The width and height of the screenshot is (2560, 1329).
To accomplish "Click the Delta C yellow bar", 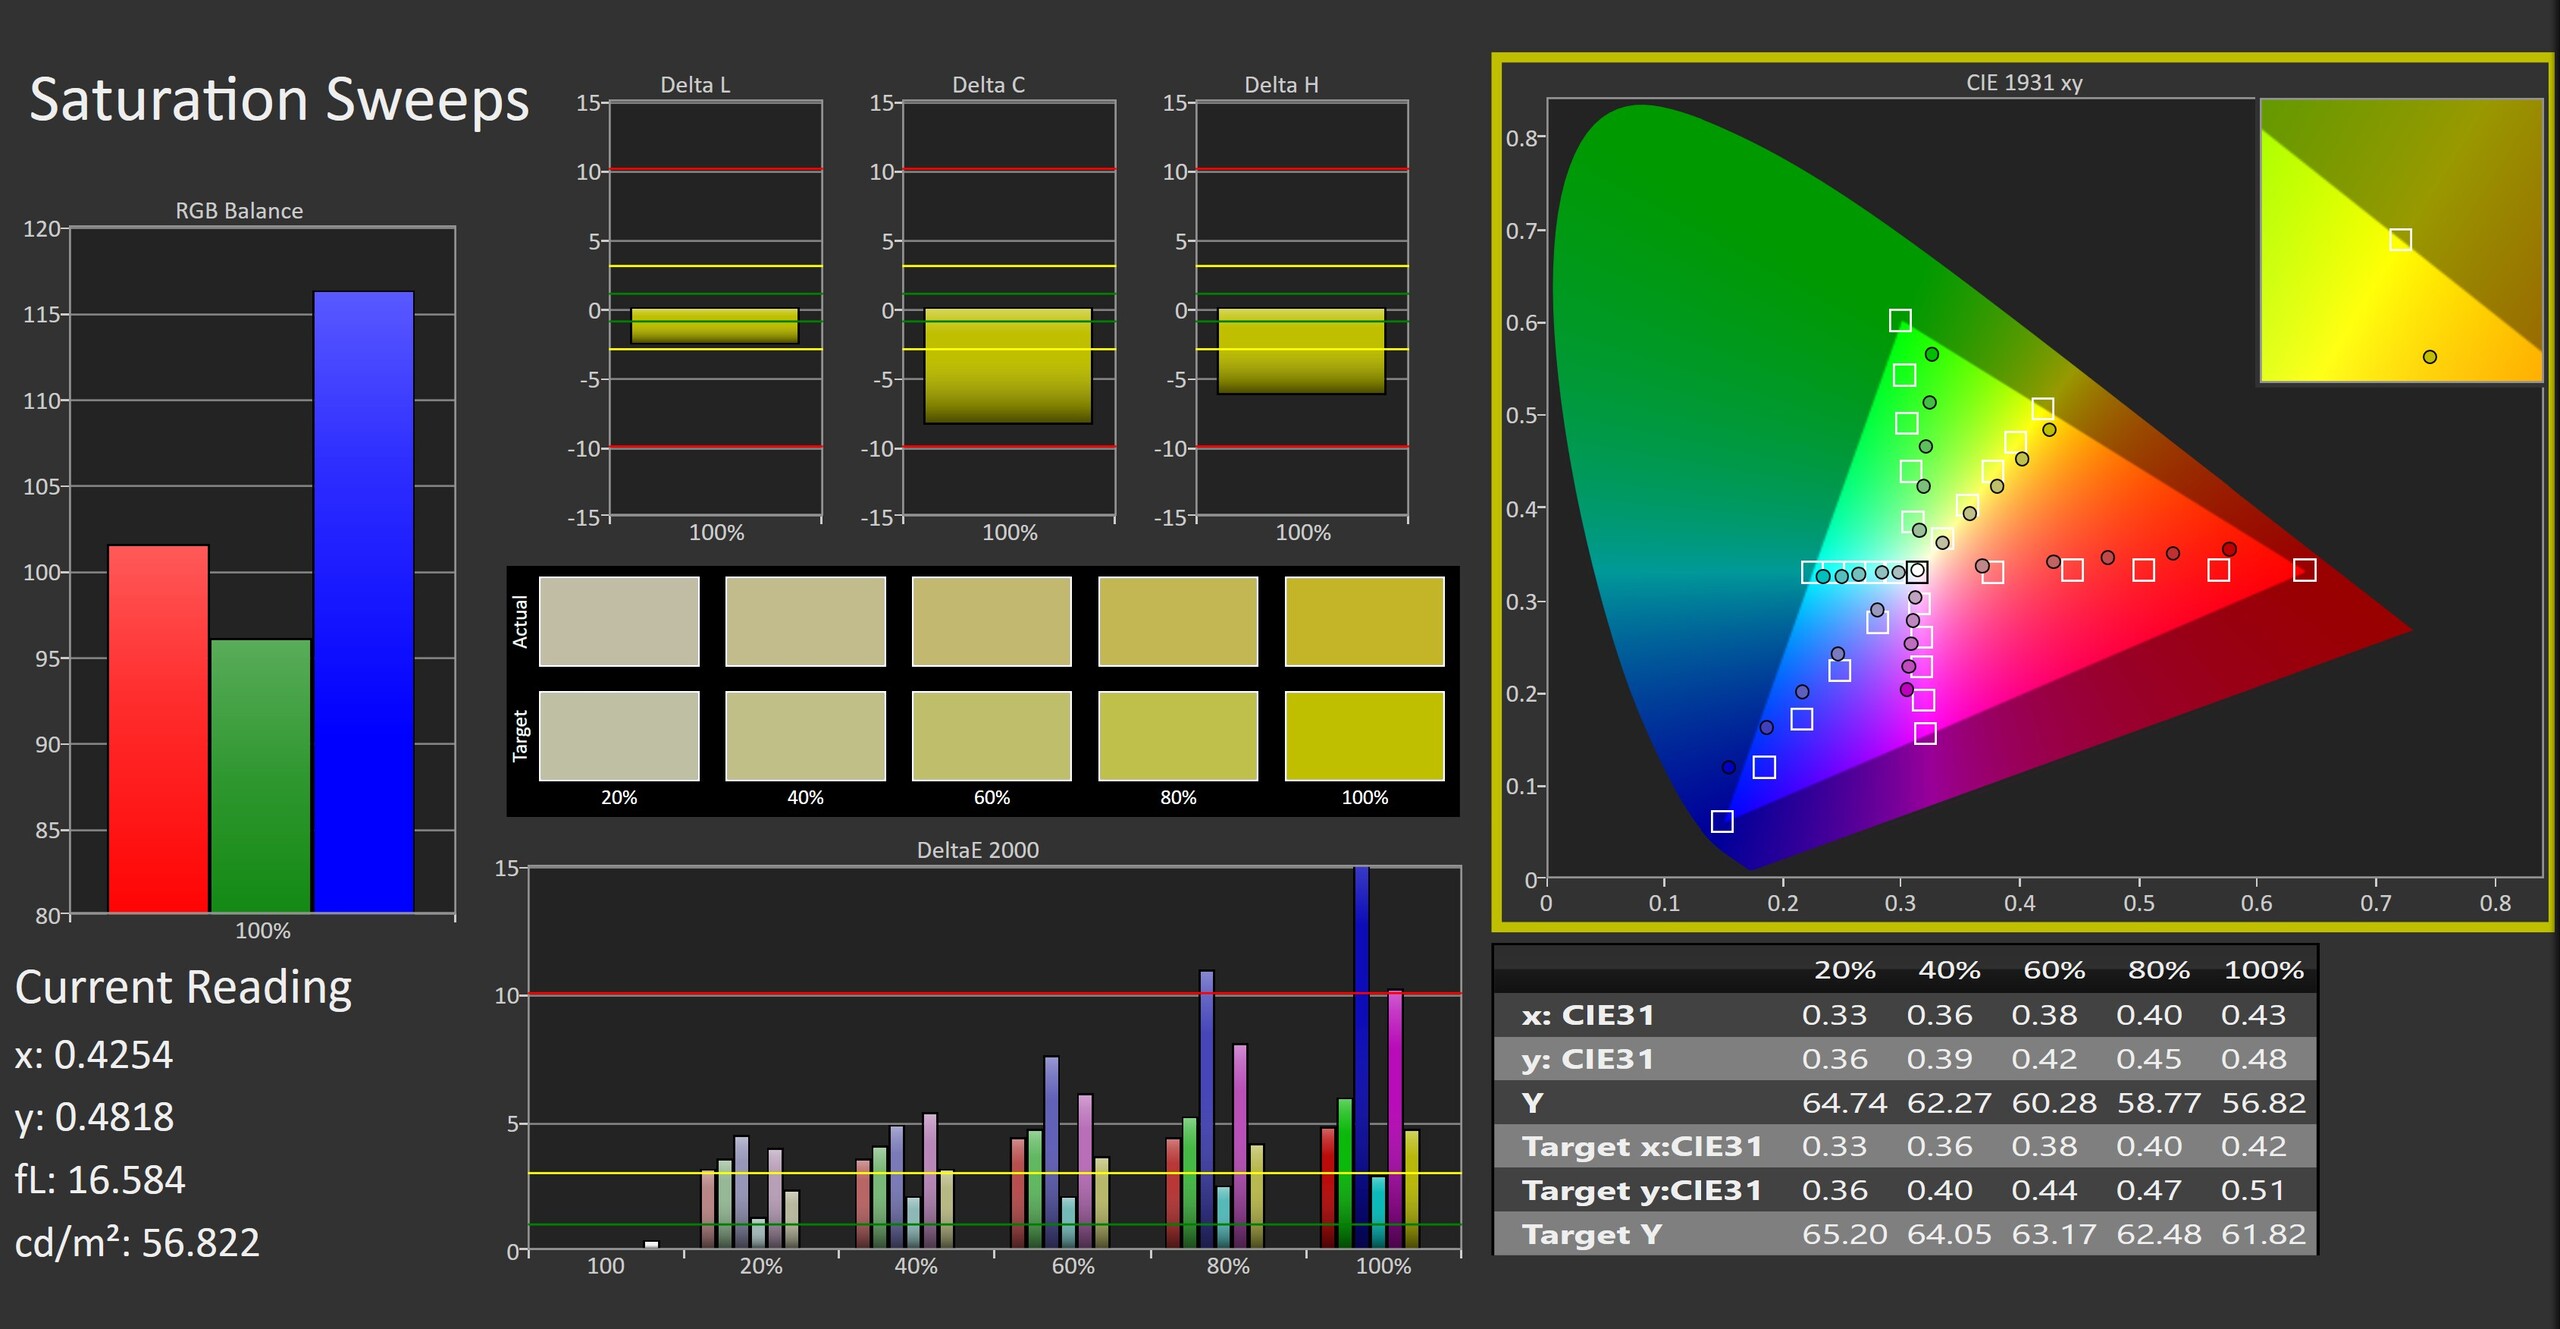I will (1007, 365).
